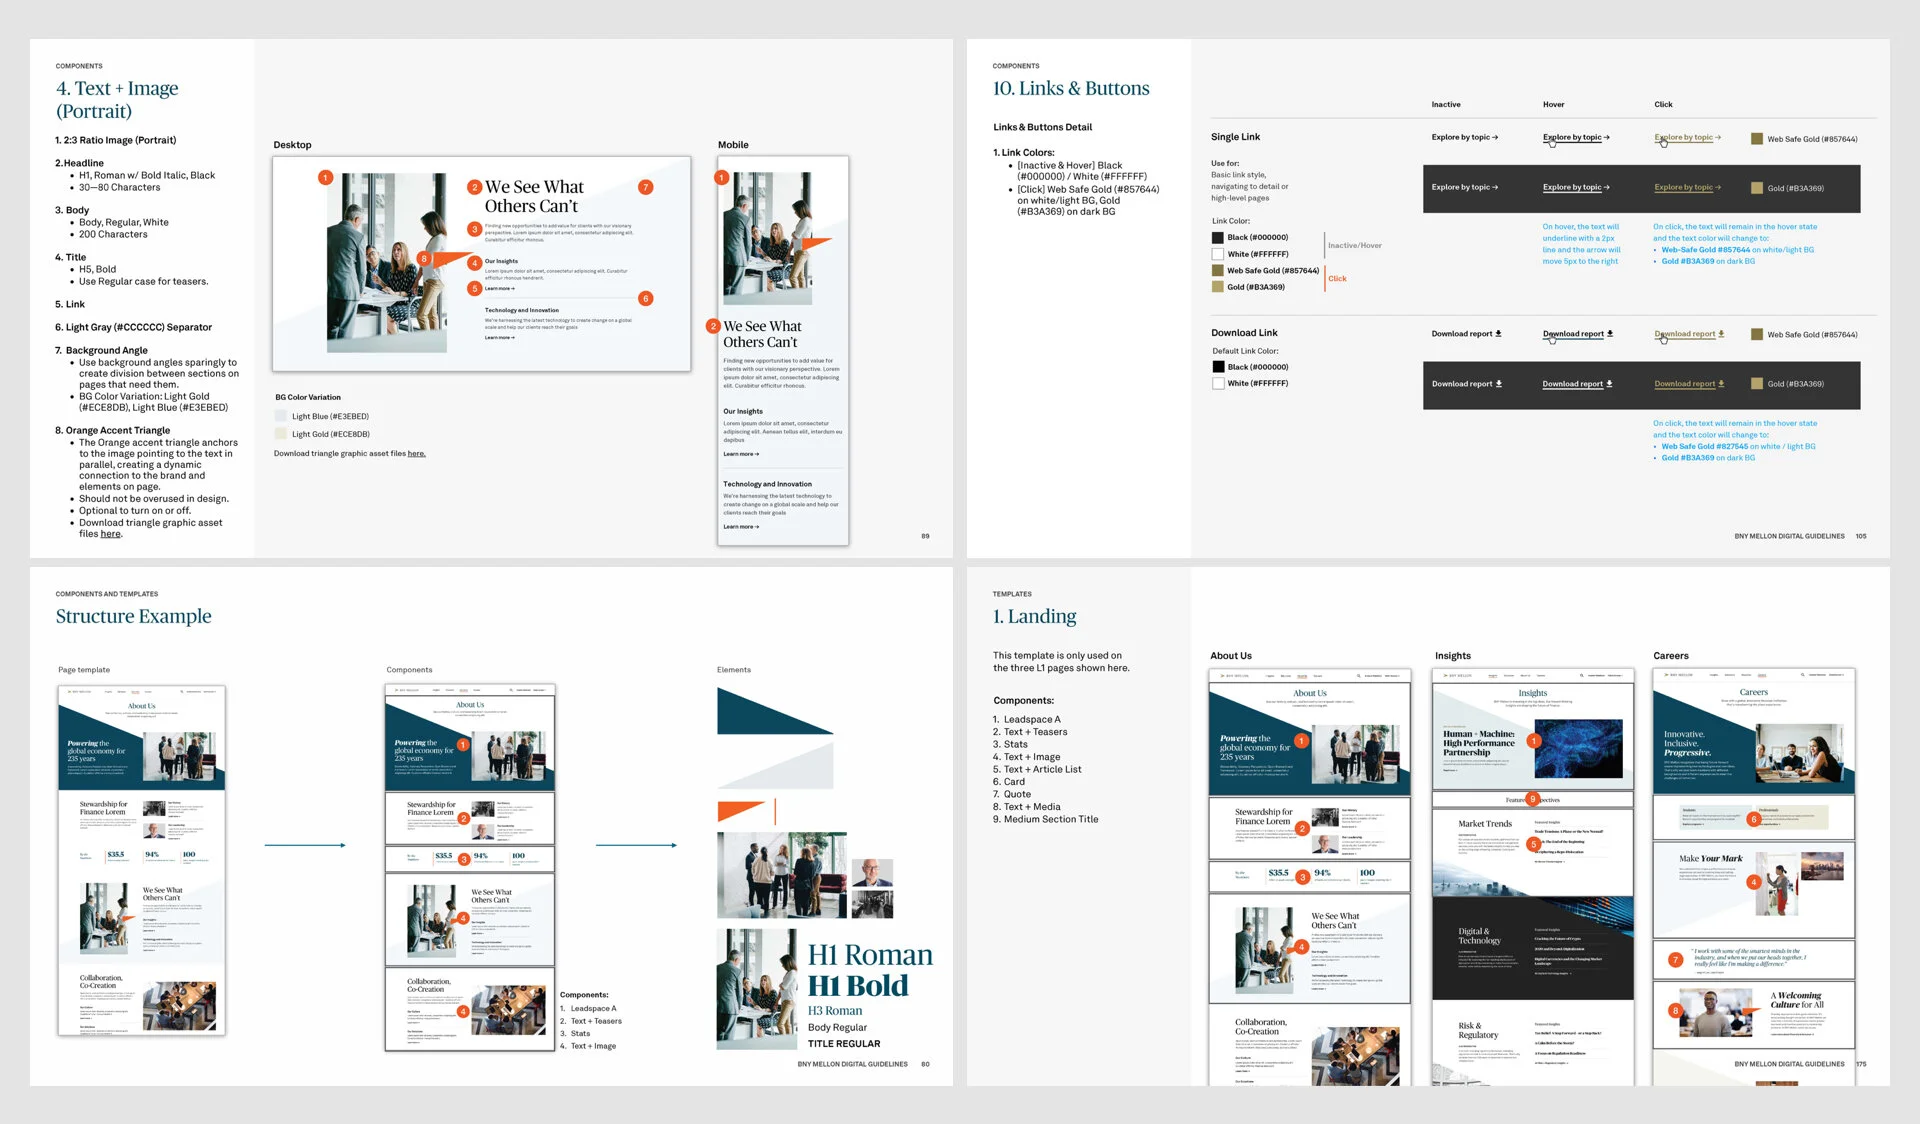Click the Light Blue #E3EBED swatch
This screenshot has width=1920, height=1124.
[x=281, y=416]
